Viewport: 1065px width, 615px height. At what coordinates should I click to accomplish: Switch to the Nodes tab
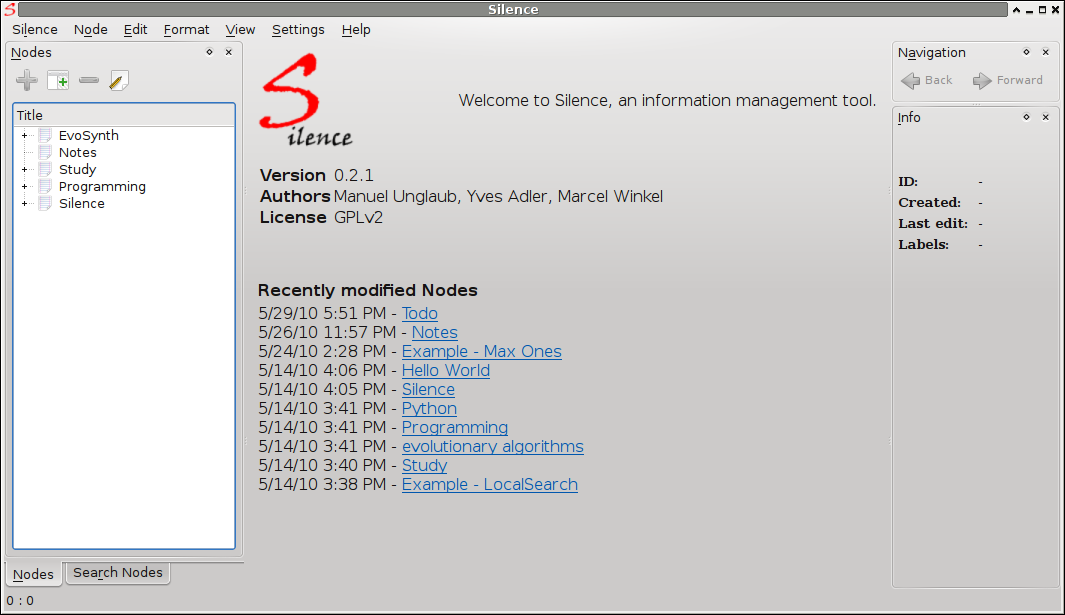coord(33,574)
